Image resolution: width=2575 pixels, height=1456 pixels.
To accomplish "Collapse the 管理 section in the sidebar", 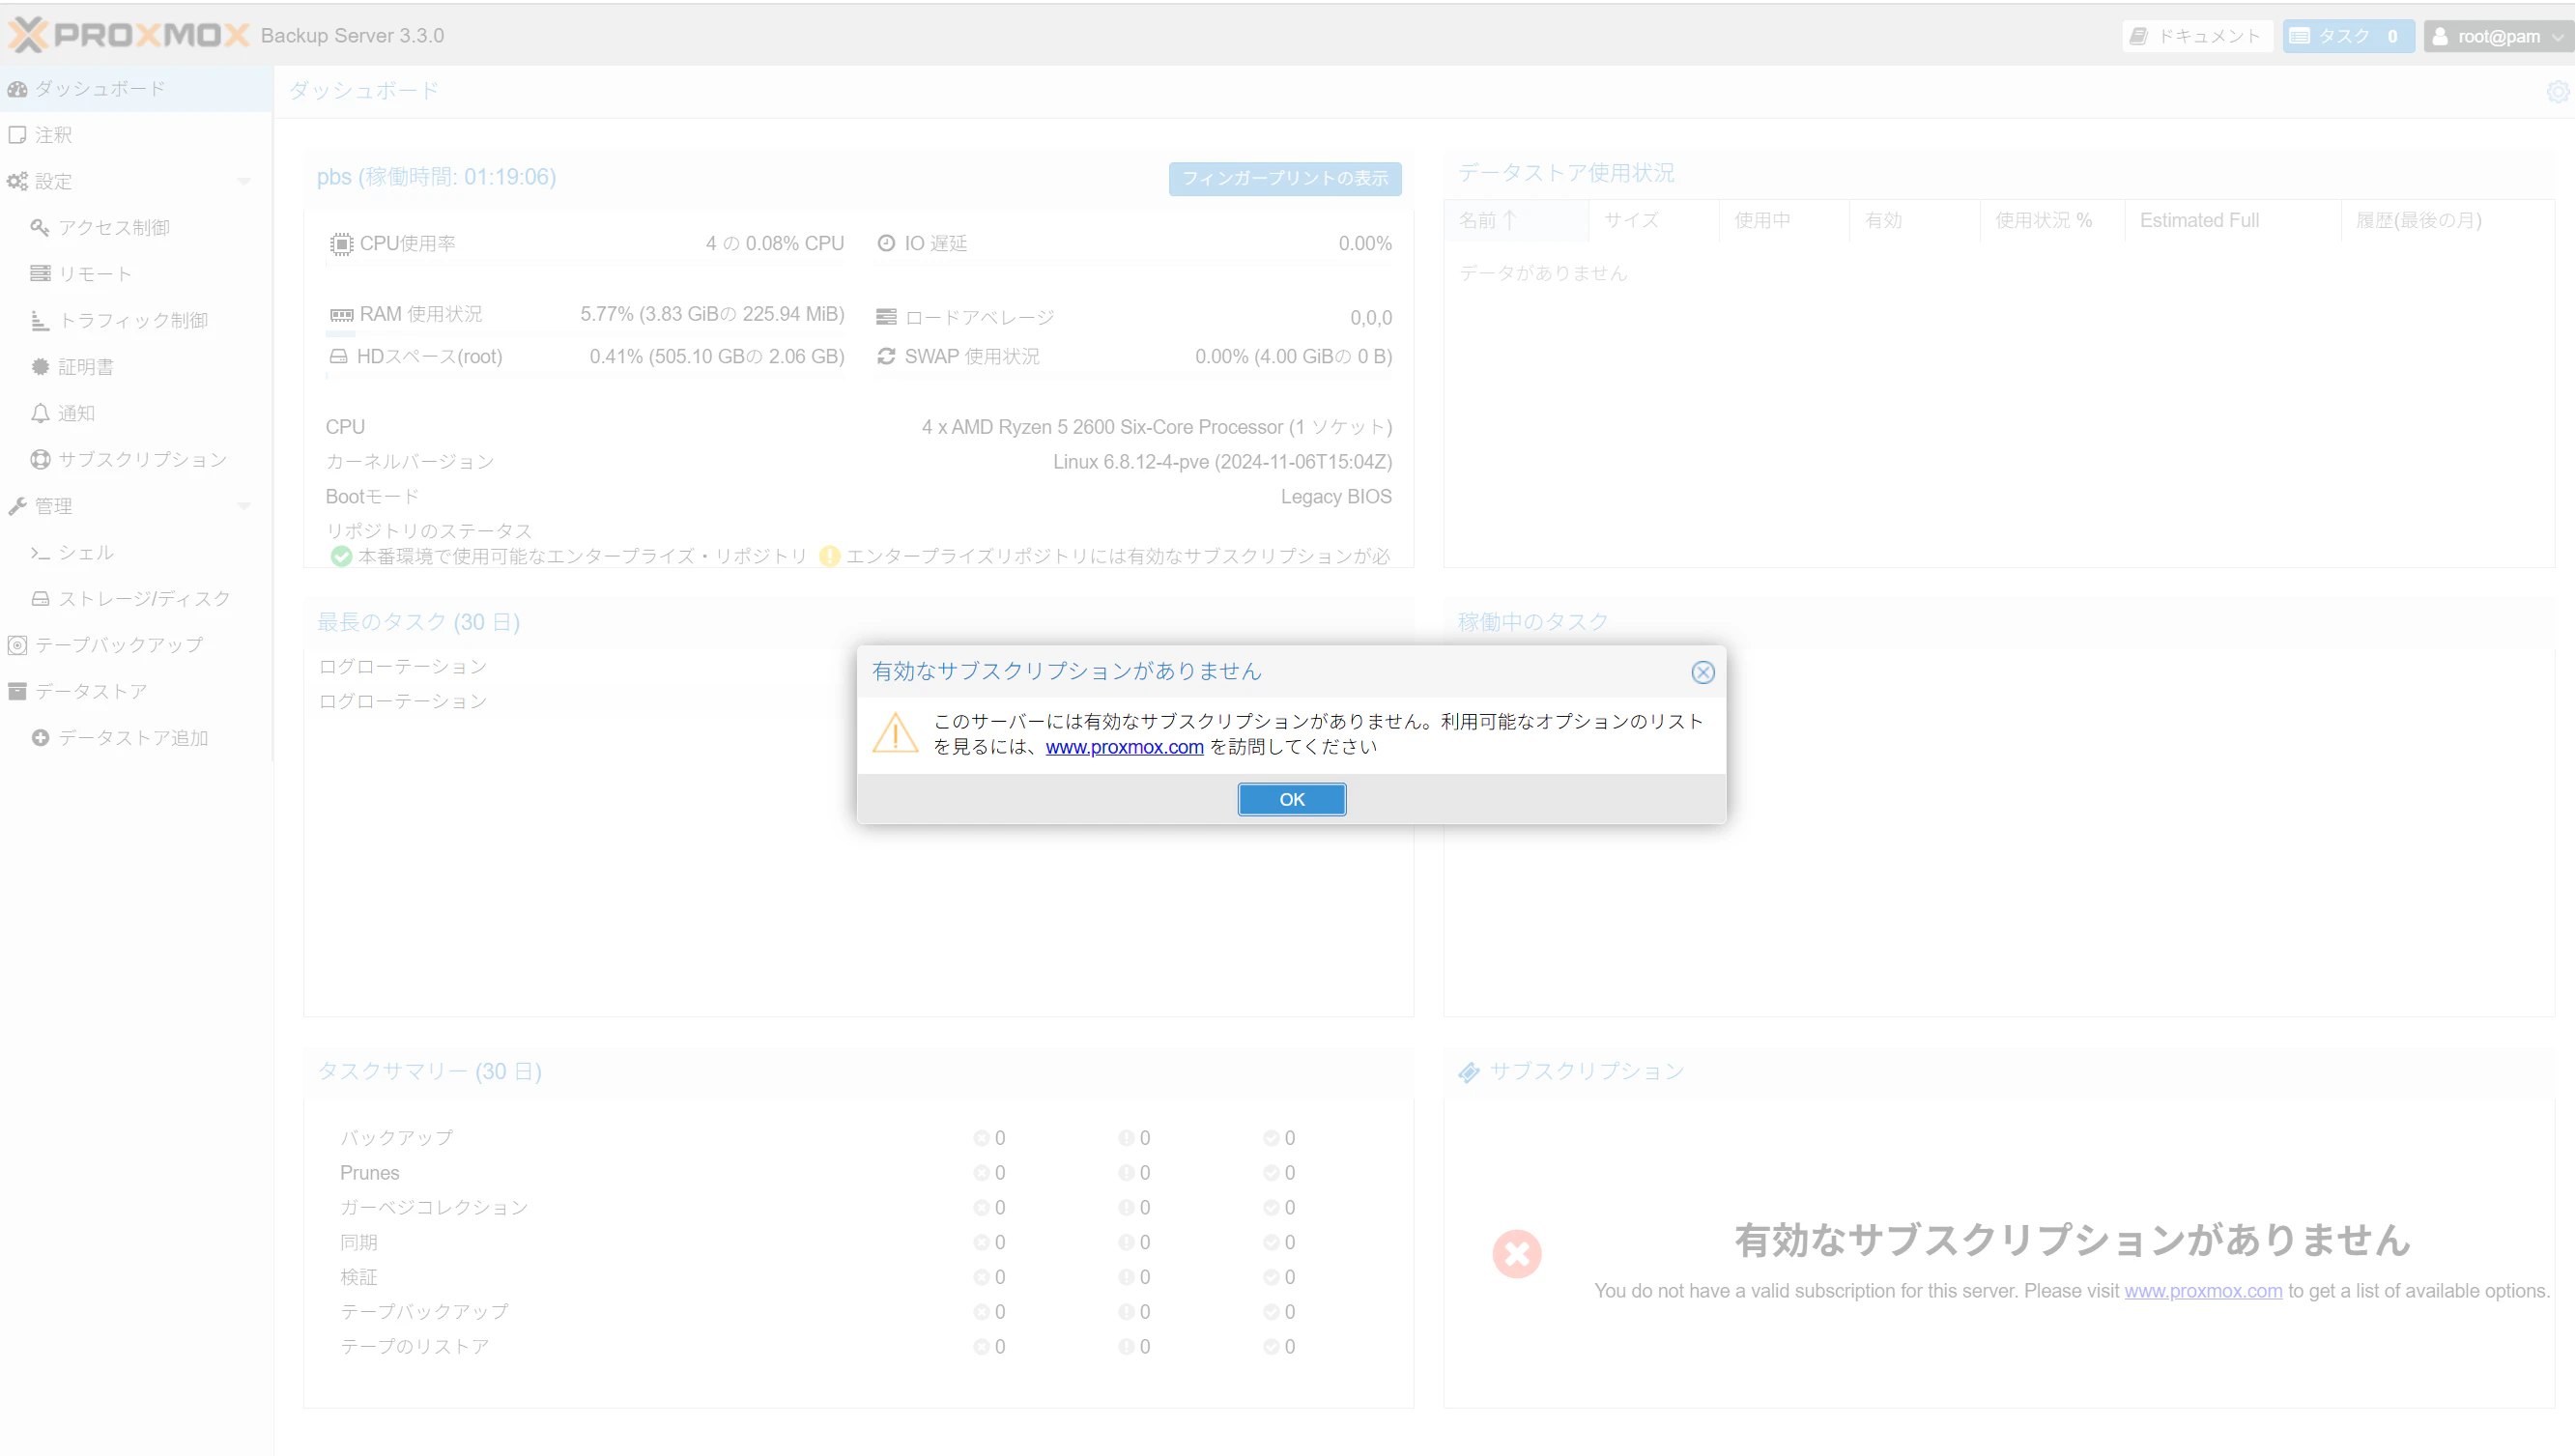I will tap(243, 506).
